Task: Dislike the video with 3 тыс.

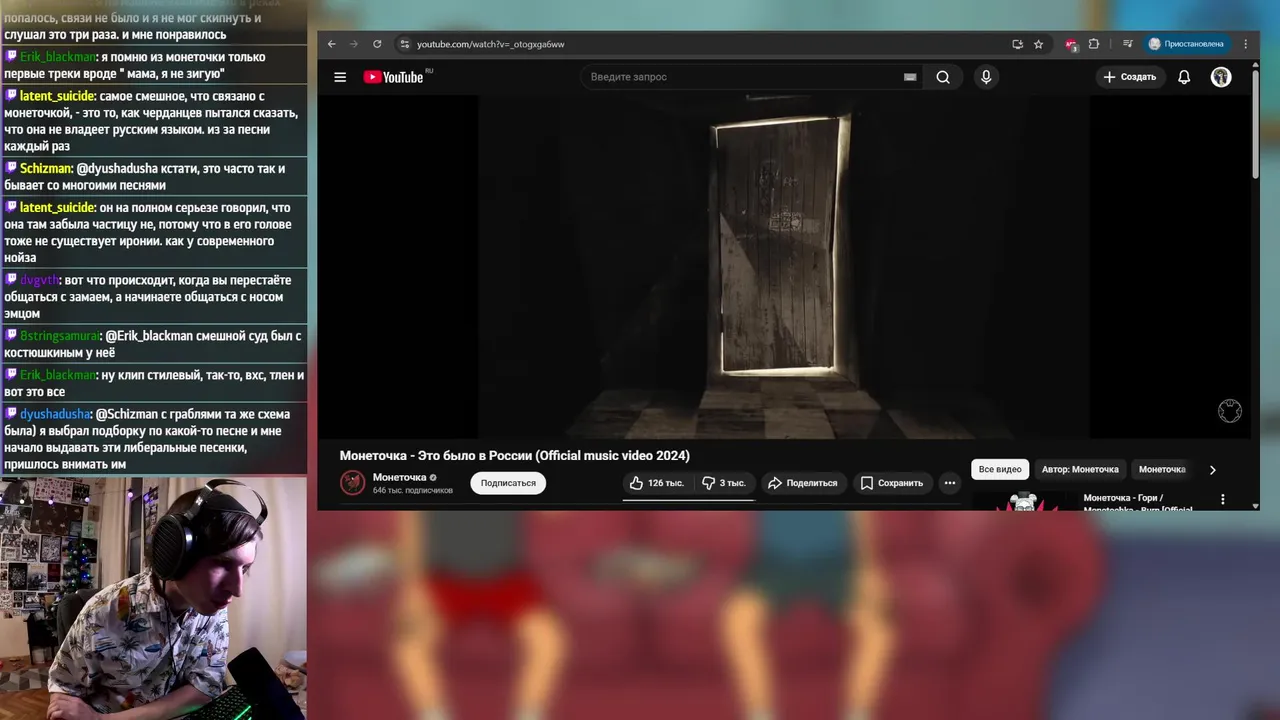Action: tap(723, 483)
